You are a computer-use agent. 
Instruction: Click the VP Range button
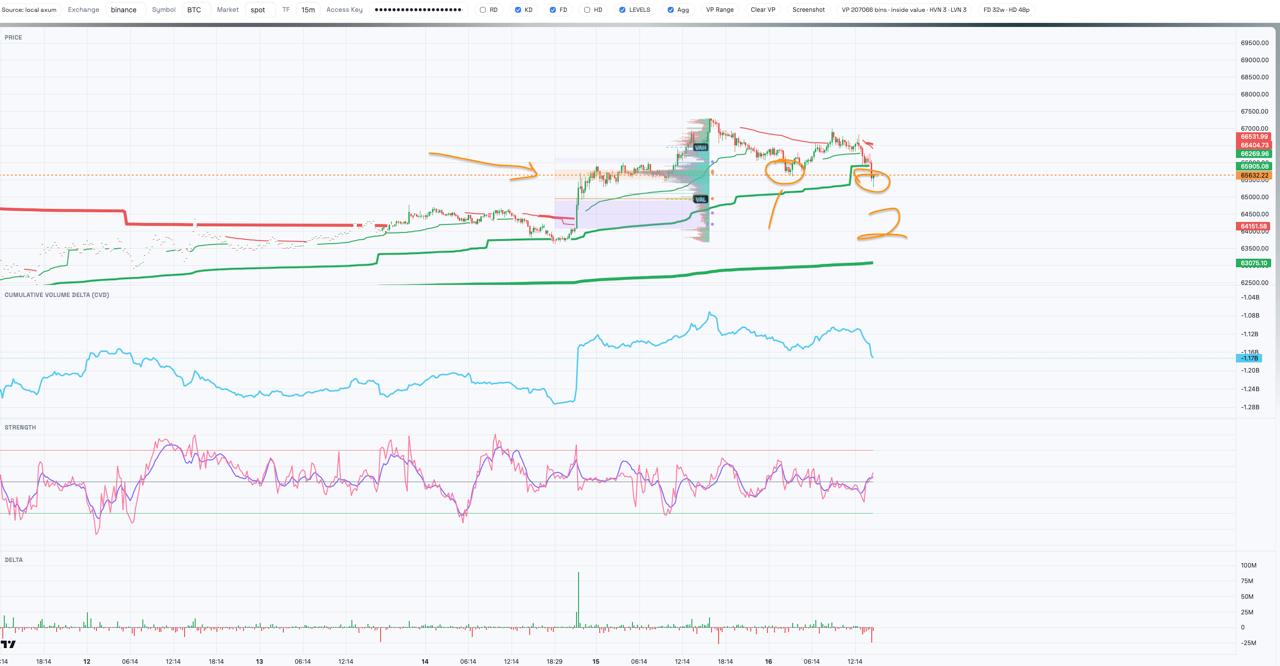tap(720, 10)
